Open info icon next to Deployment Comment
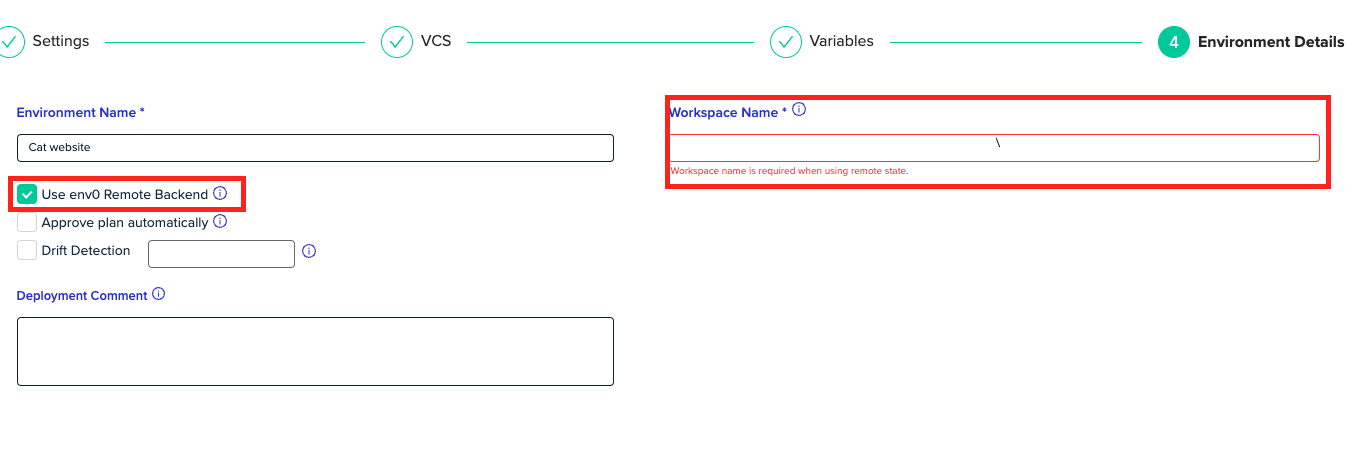The height and width of the screenshot is (450, 1368). pyautogui.click(x=158, y=294)
